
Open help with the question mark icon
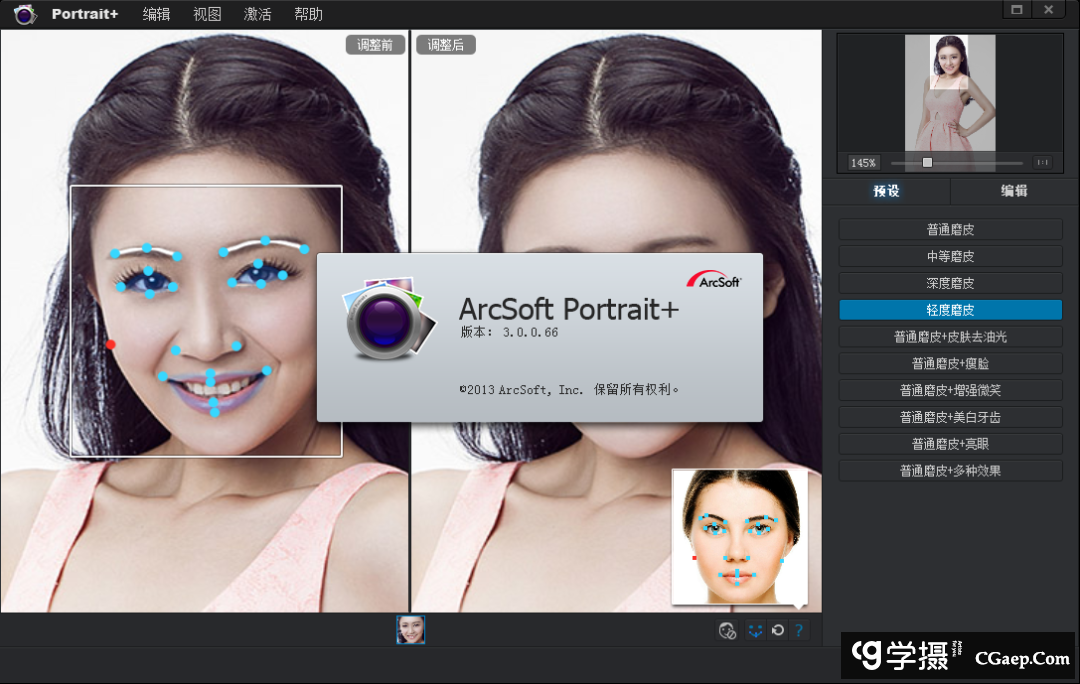799,630
